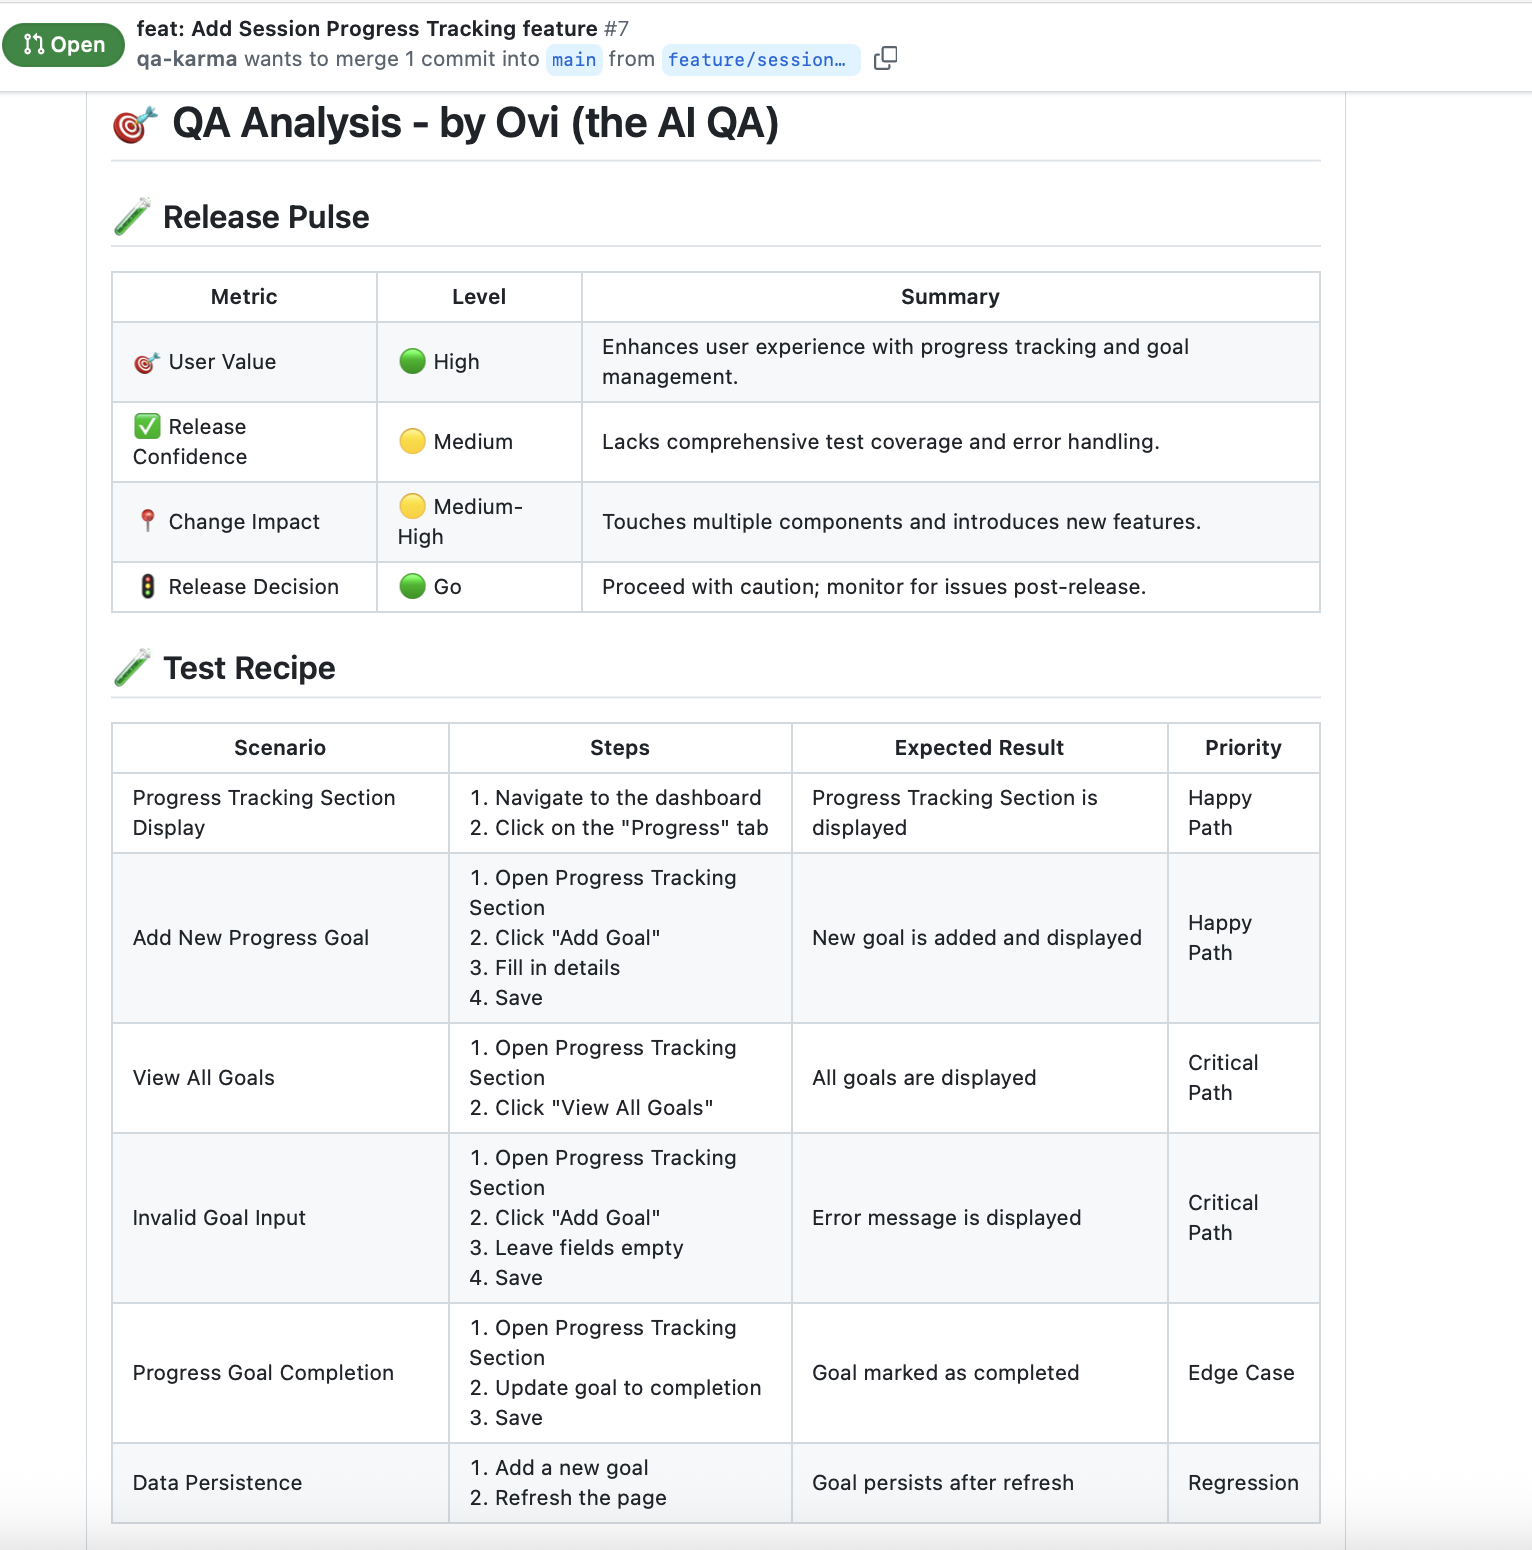
Task: Click the Priority column header
Action: tap(1243, 748)
